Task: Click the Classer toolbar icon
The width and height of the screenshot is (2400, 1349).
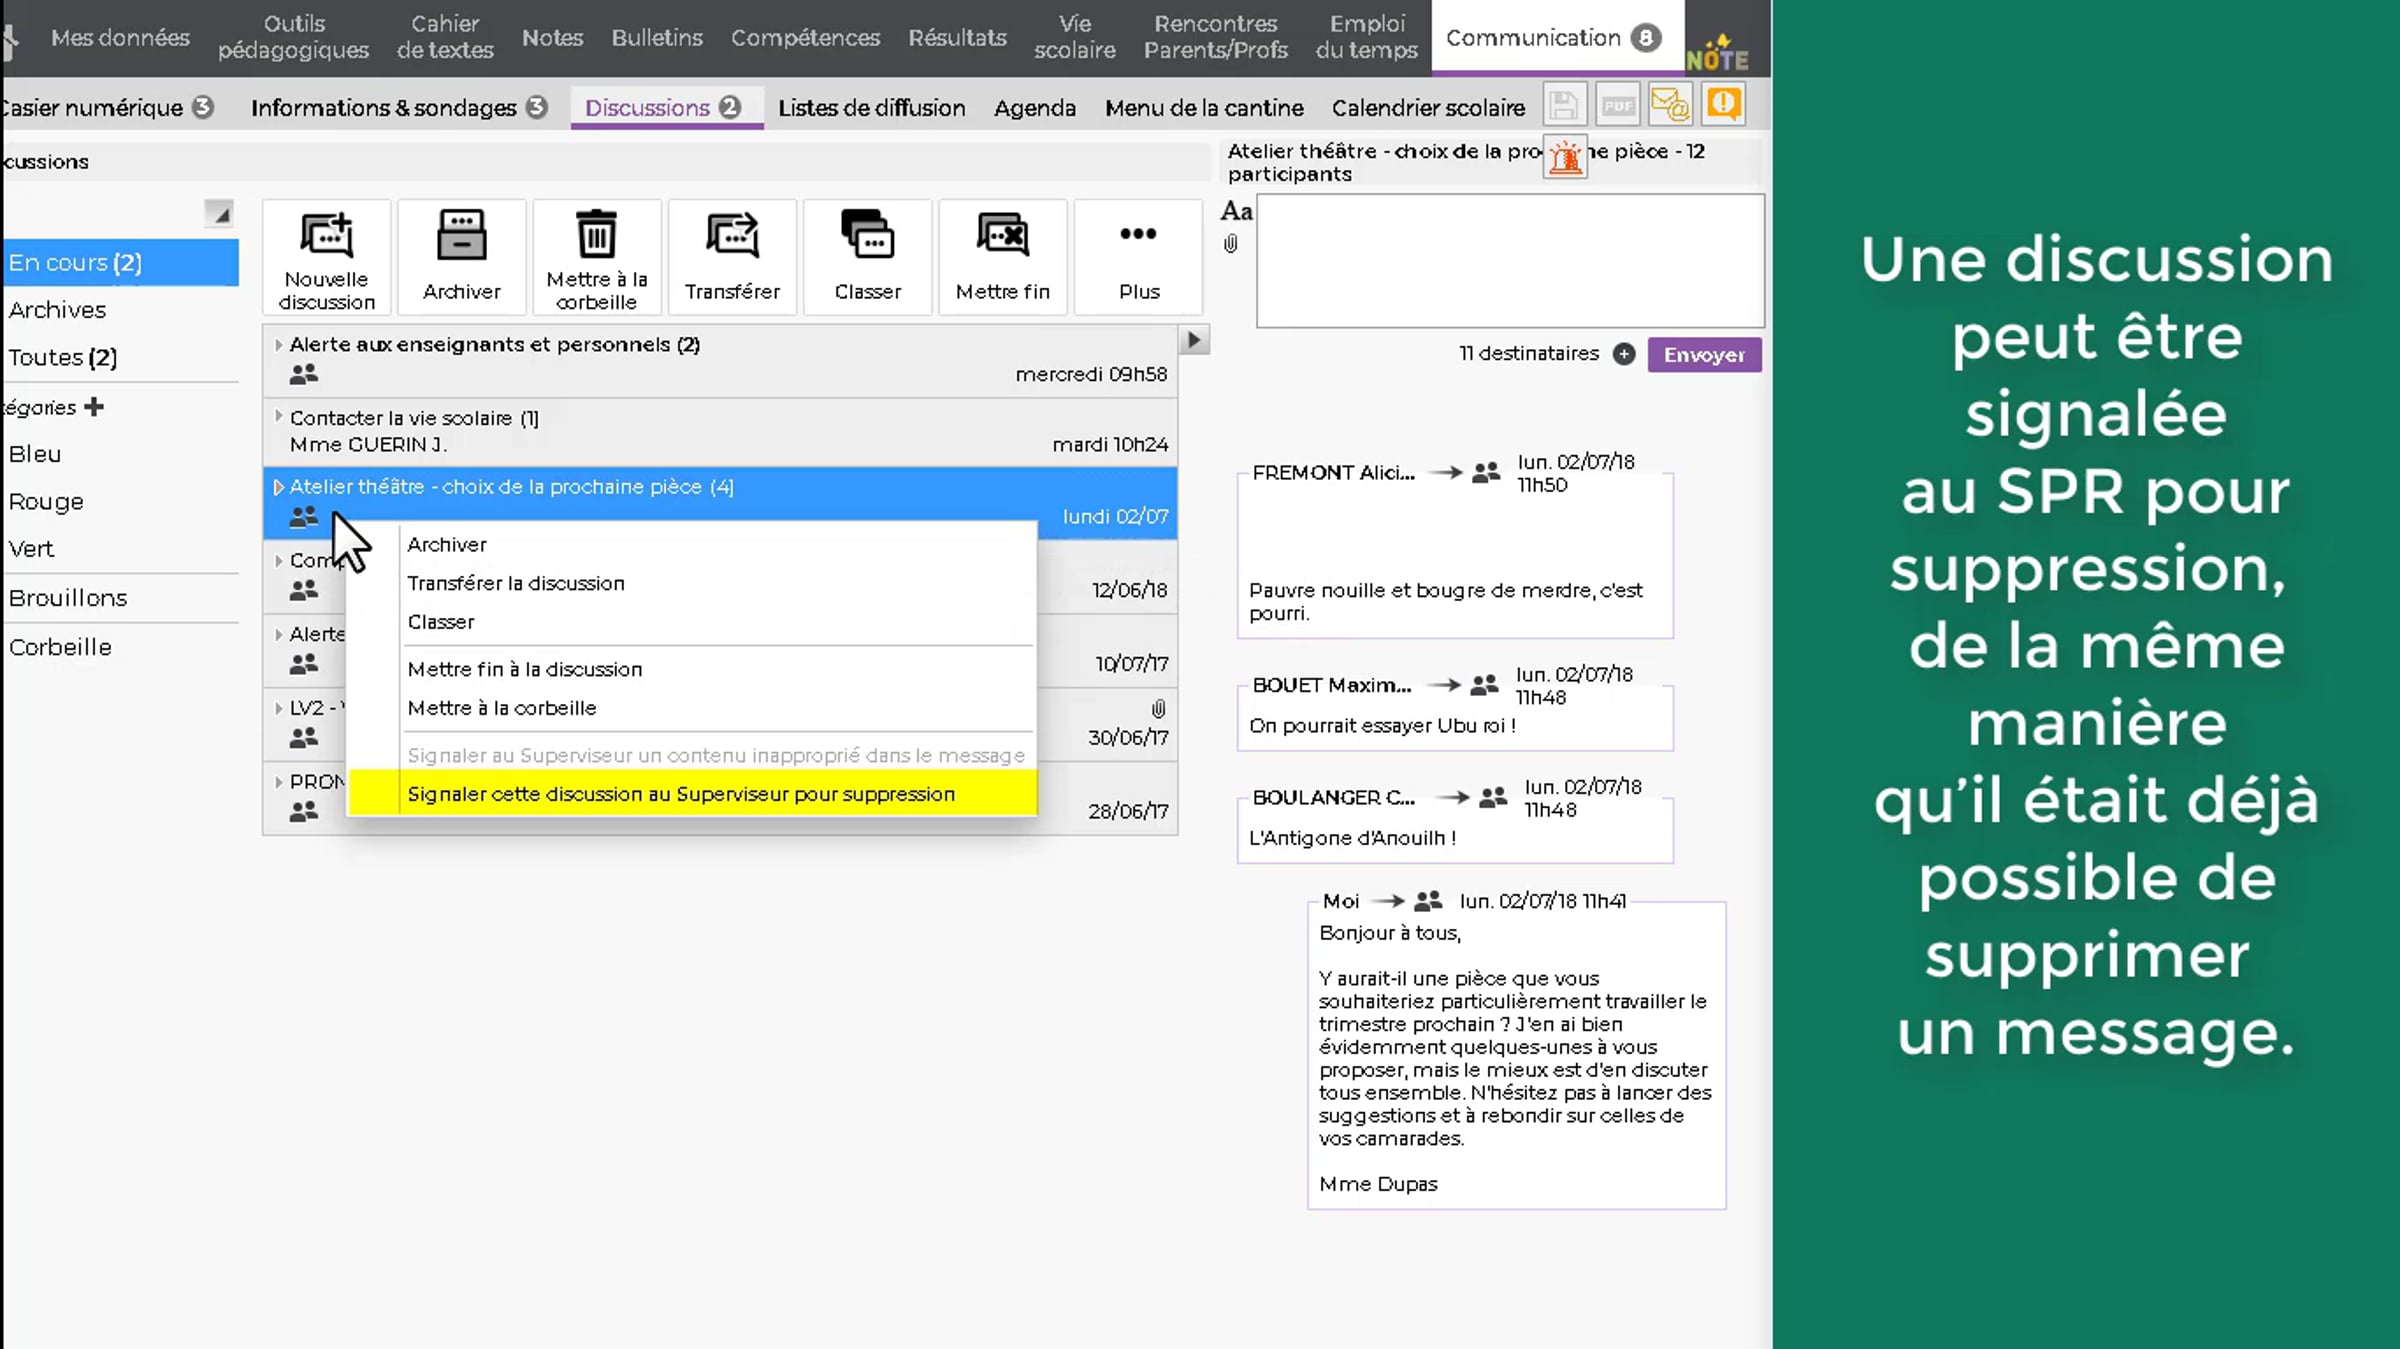Action: coord(867,236)
